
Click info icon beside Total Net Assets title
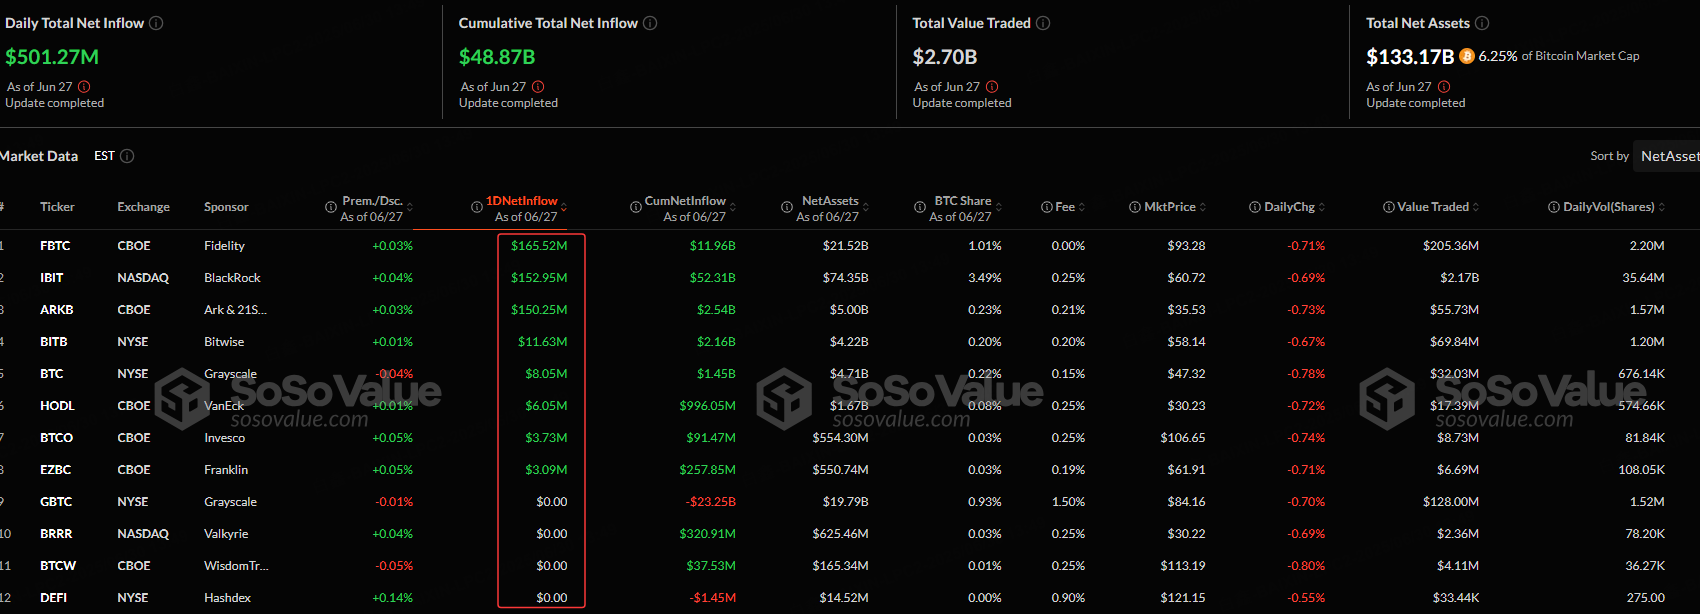(x=1482, y=23)
